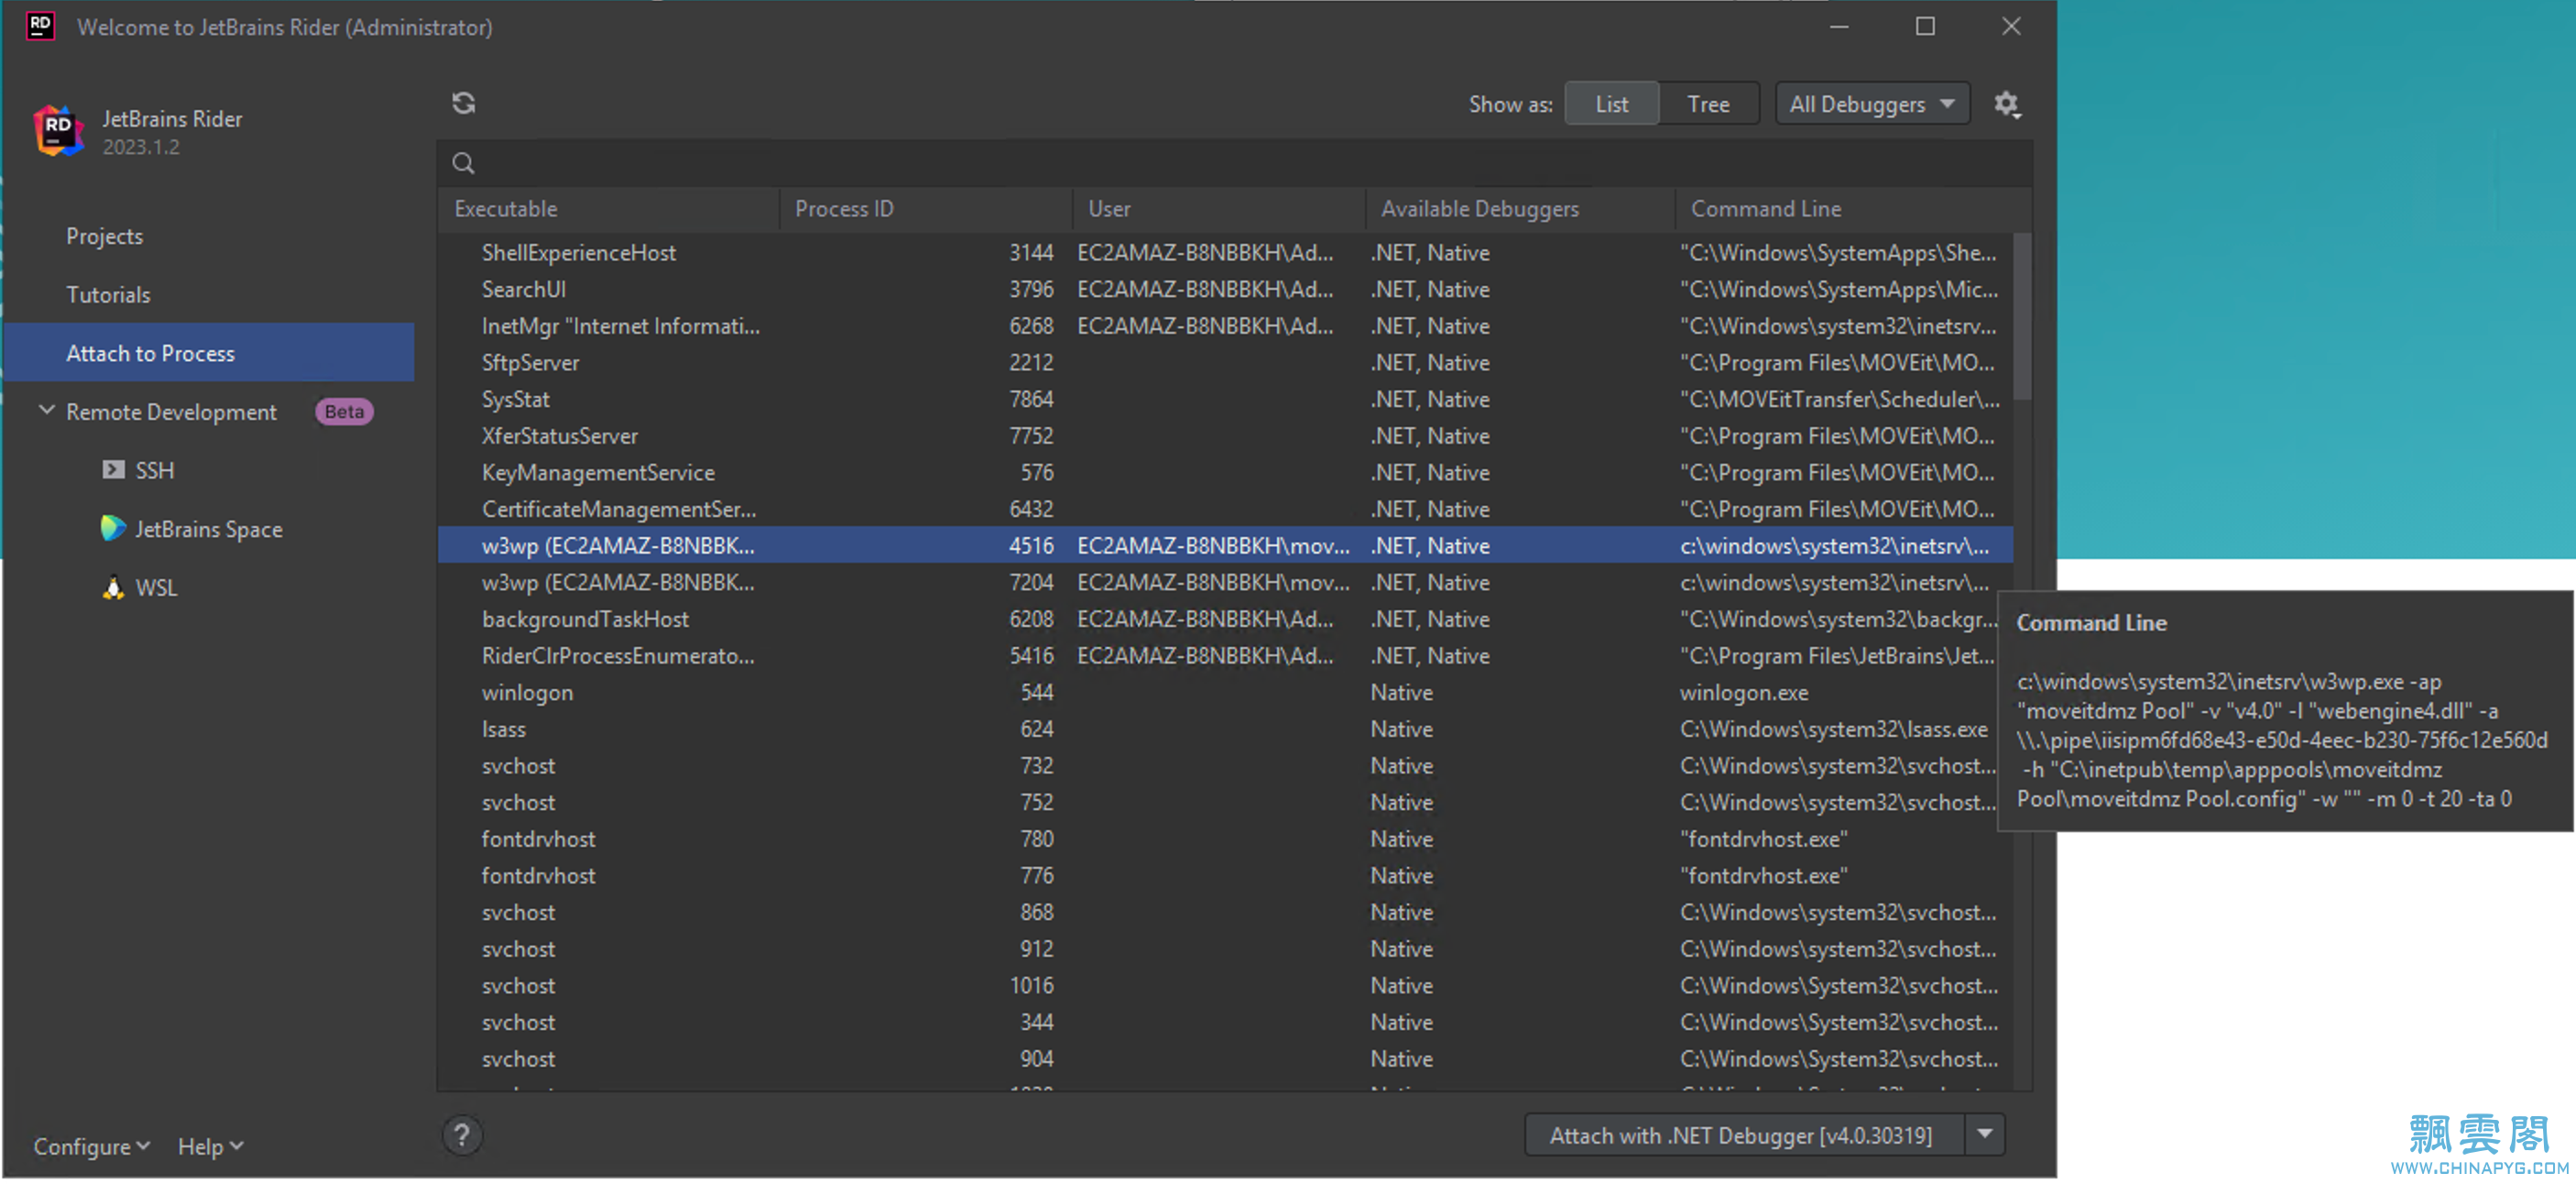Sort by Available Debuggers column header
2576x1184 pixels.
[x=1520, y=209]
